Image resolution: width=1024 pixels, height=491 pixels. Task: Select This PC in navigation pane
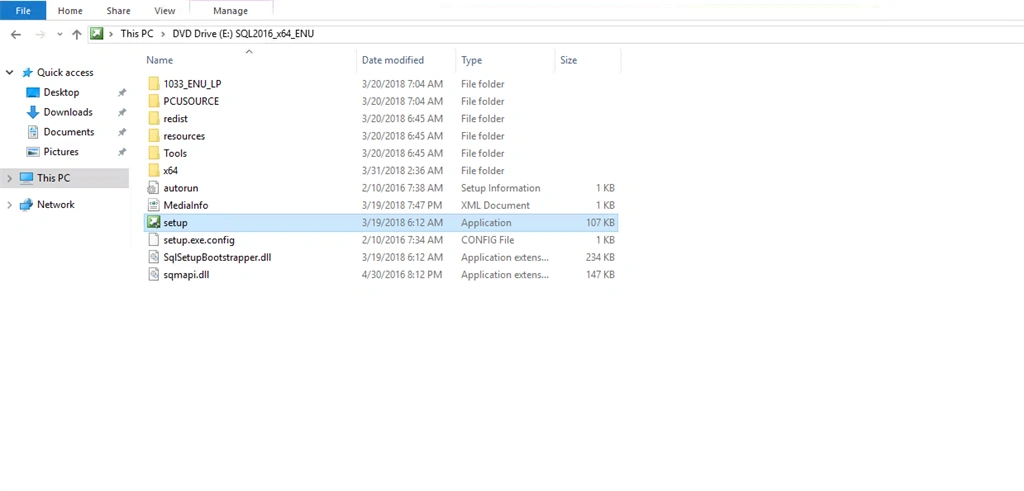coord(54,178)
